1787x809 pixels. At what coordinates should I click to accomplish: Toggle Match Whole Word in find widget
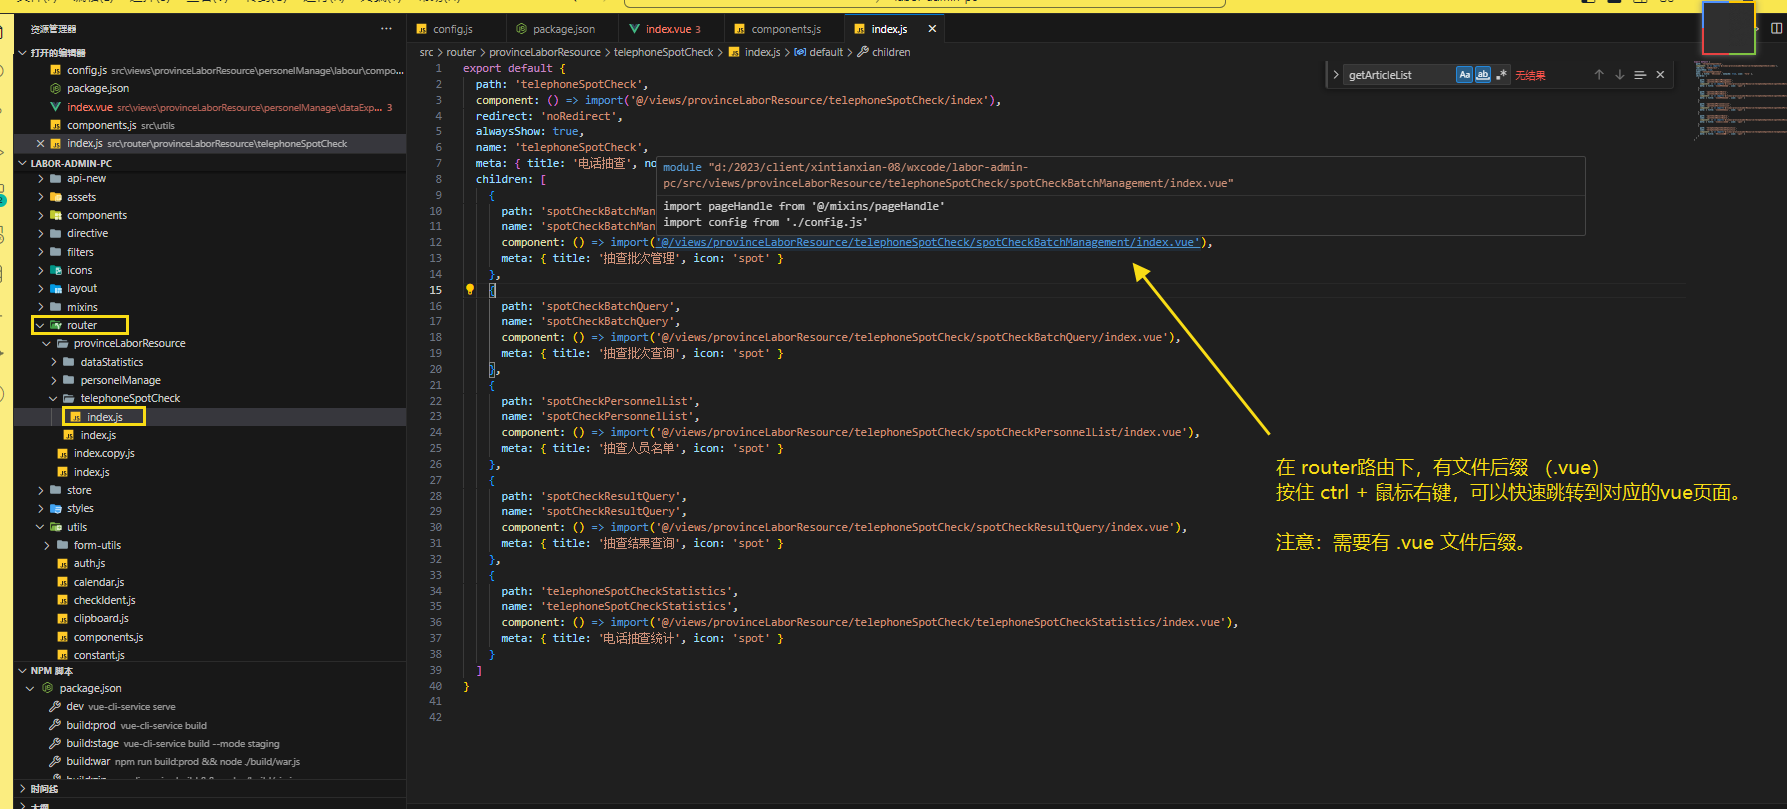(1482, 75)
